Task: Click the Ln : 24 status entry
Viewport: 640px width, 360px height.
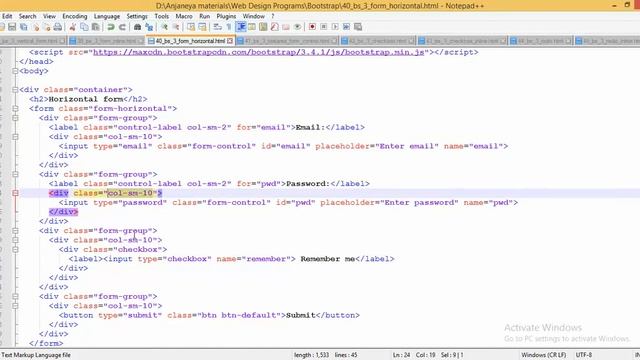Action: point(401,355)
